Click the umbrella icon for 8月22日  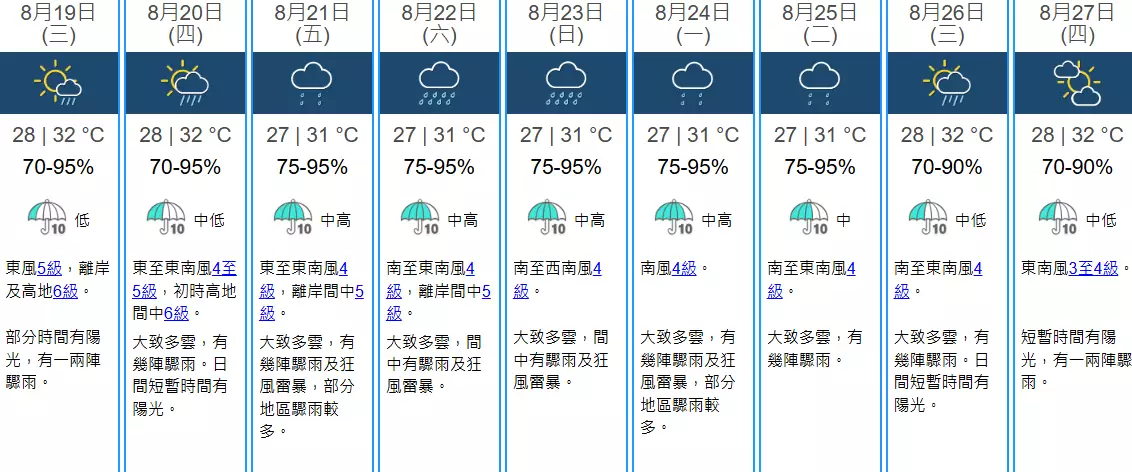tap(421, 218)
